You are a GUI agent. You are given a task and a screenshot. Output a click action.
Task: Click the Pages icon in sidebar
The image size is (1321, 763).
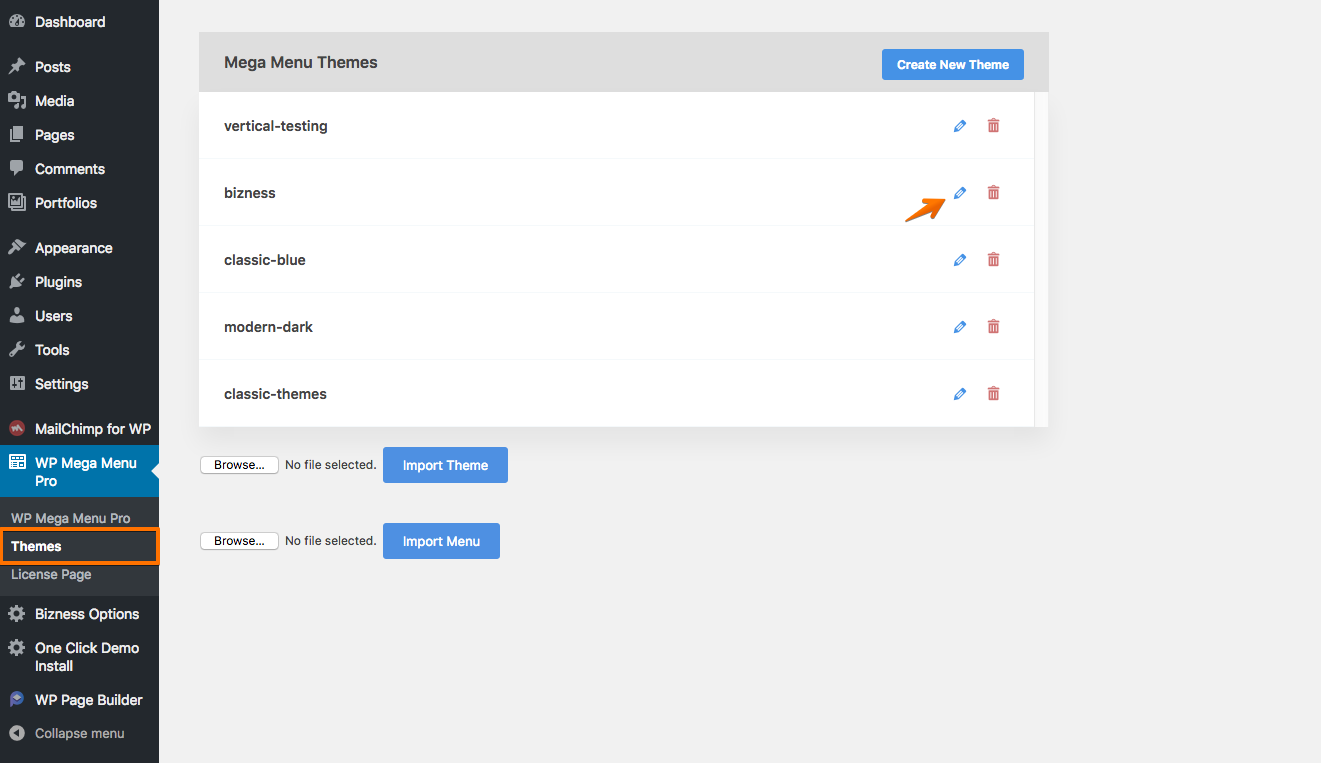[x=17, y=134]
